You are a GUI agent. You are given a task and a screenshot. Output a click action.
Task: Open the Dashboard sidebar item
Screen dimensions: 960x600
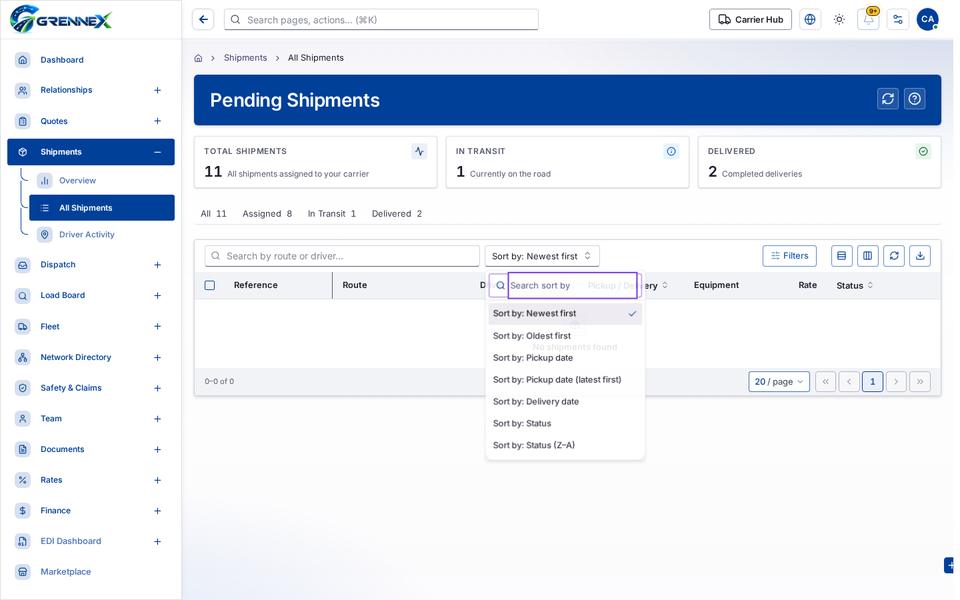(x=62, y=60)
